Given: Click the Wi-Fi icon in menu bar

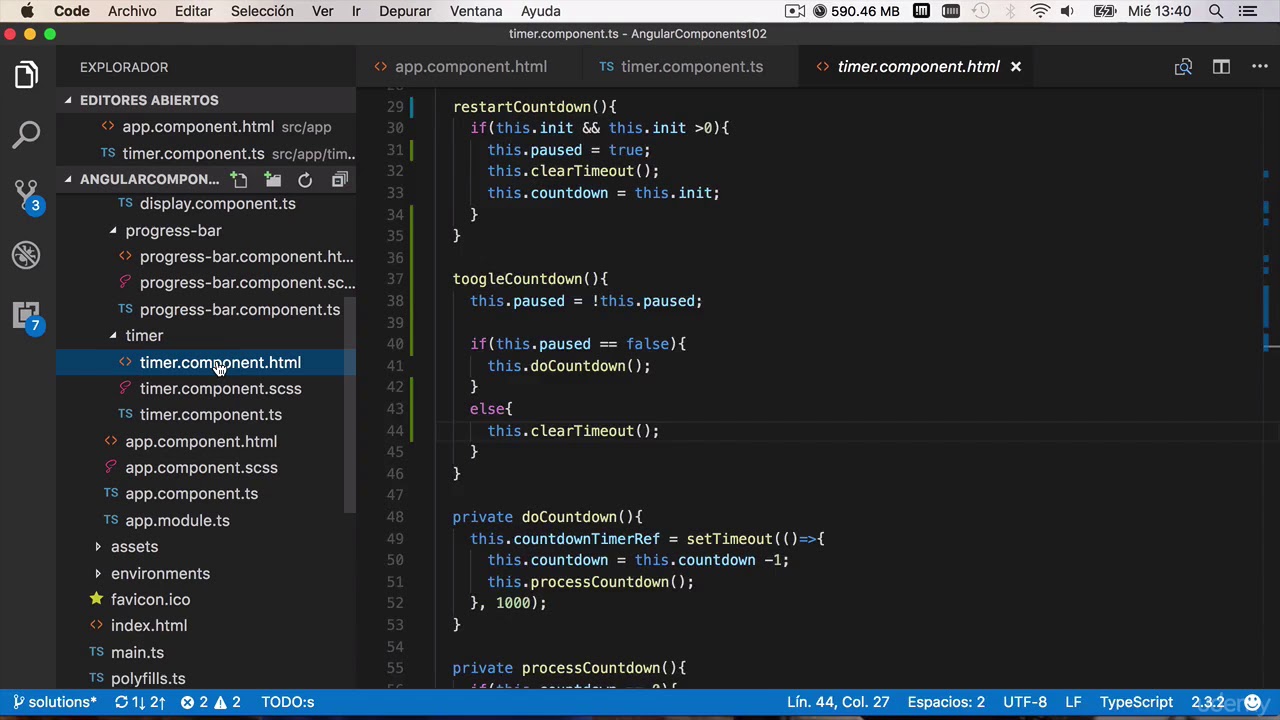Looking at the screenshot, I should 1040,11.
